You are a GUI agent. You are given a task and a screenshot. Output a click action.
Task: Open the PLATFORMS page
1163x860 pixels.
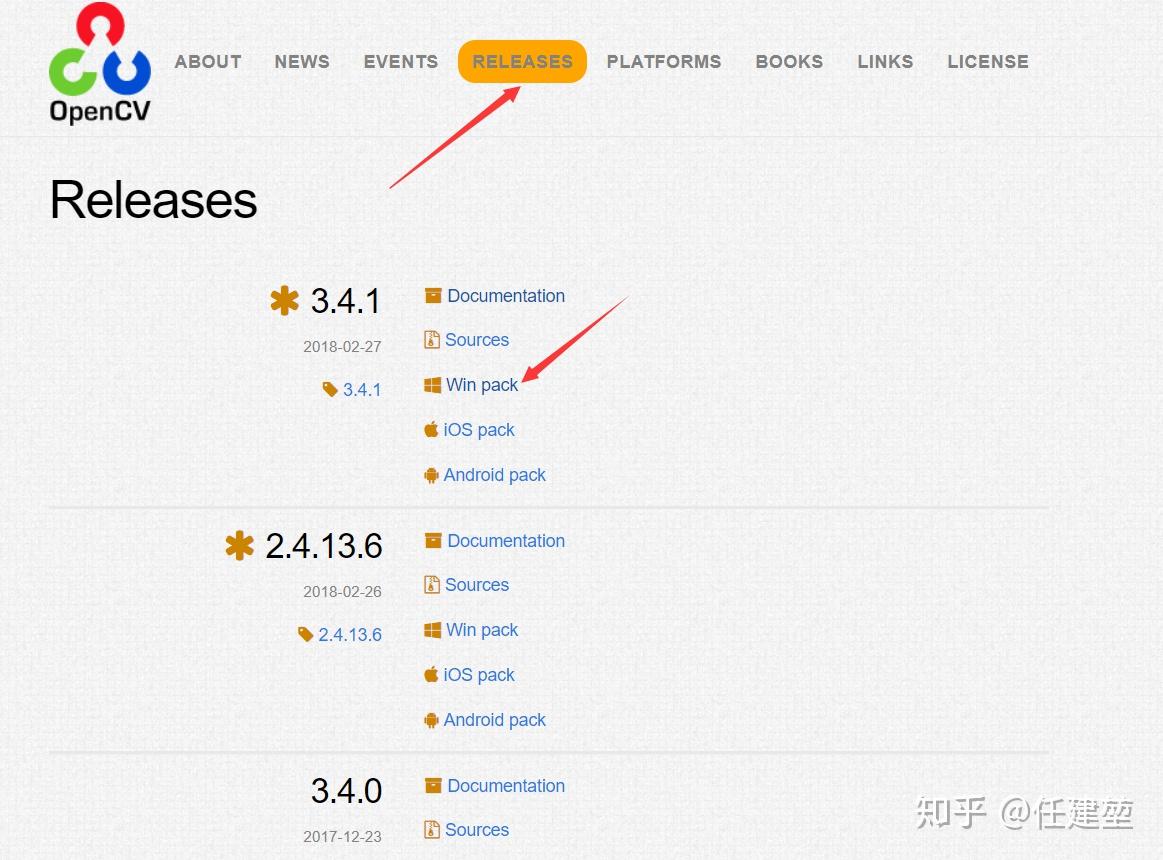(664, 62)
